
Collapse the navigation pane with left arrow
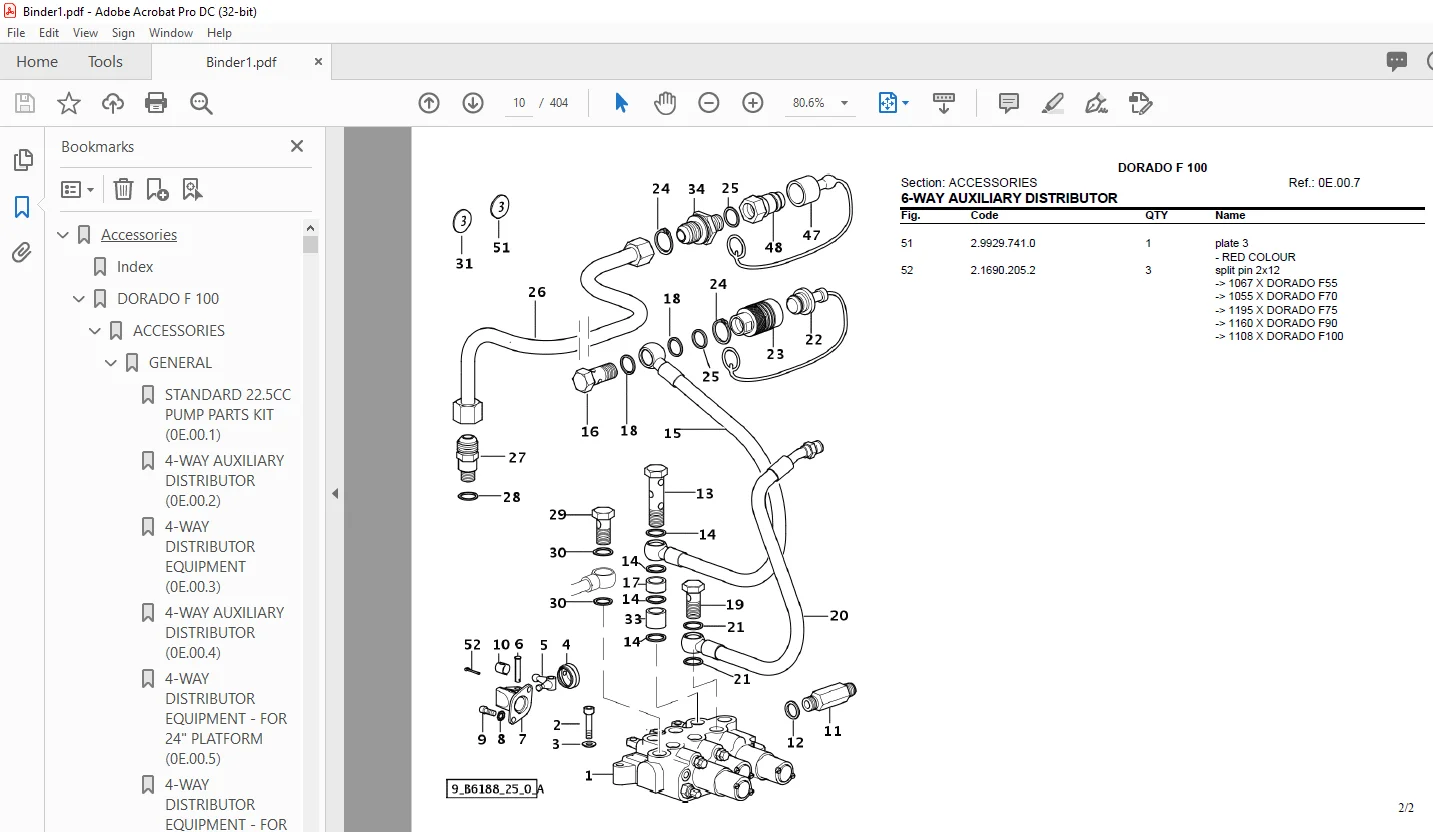[335, 493]
